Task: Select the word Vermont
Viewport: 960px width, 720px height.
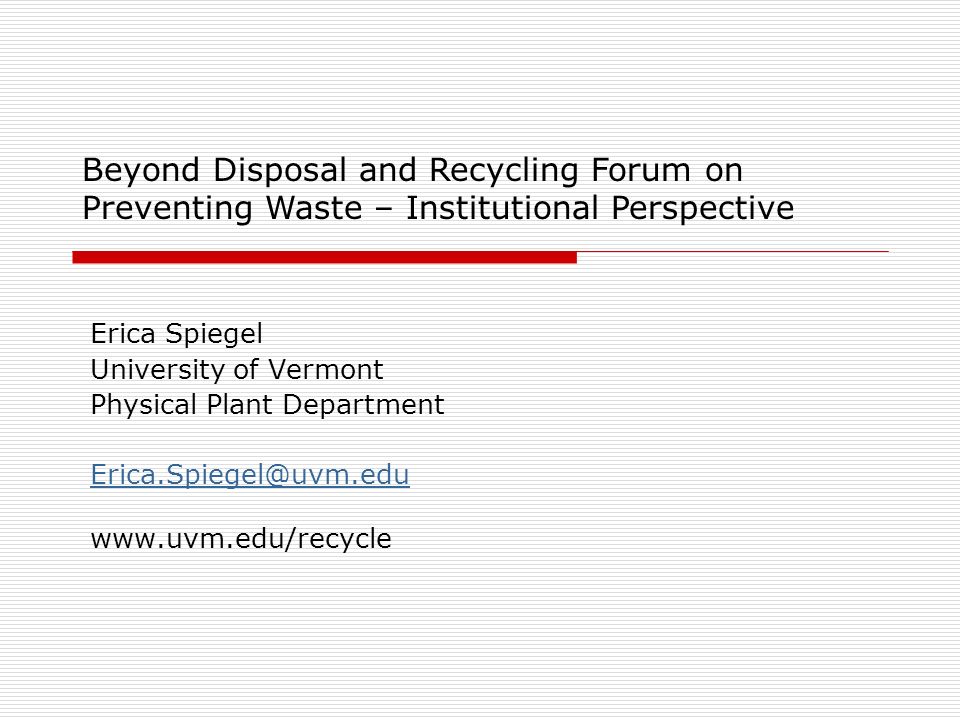Action: (326, 370)
